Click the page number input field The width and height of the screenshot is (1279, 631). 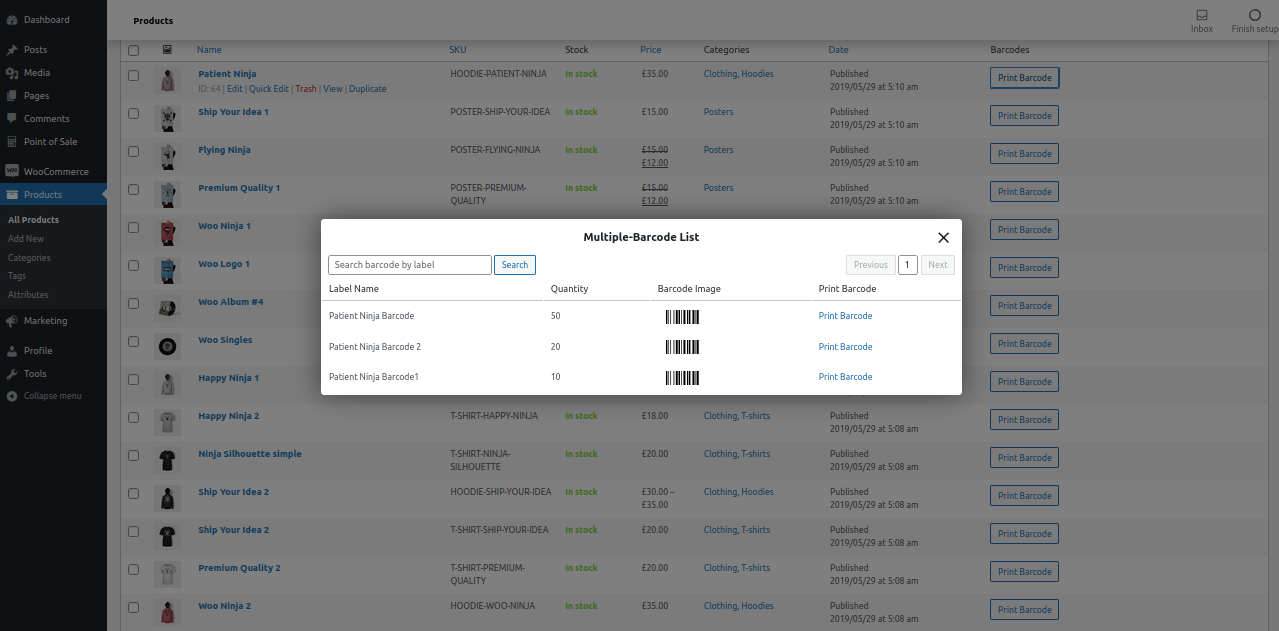pyautogui.click(x=907, y=264)
